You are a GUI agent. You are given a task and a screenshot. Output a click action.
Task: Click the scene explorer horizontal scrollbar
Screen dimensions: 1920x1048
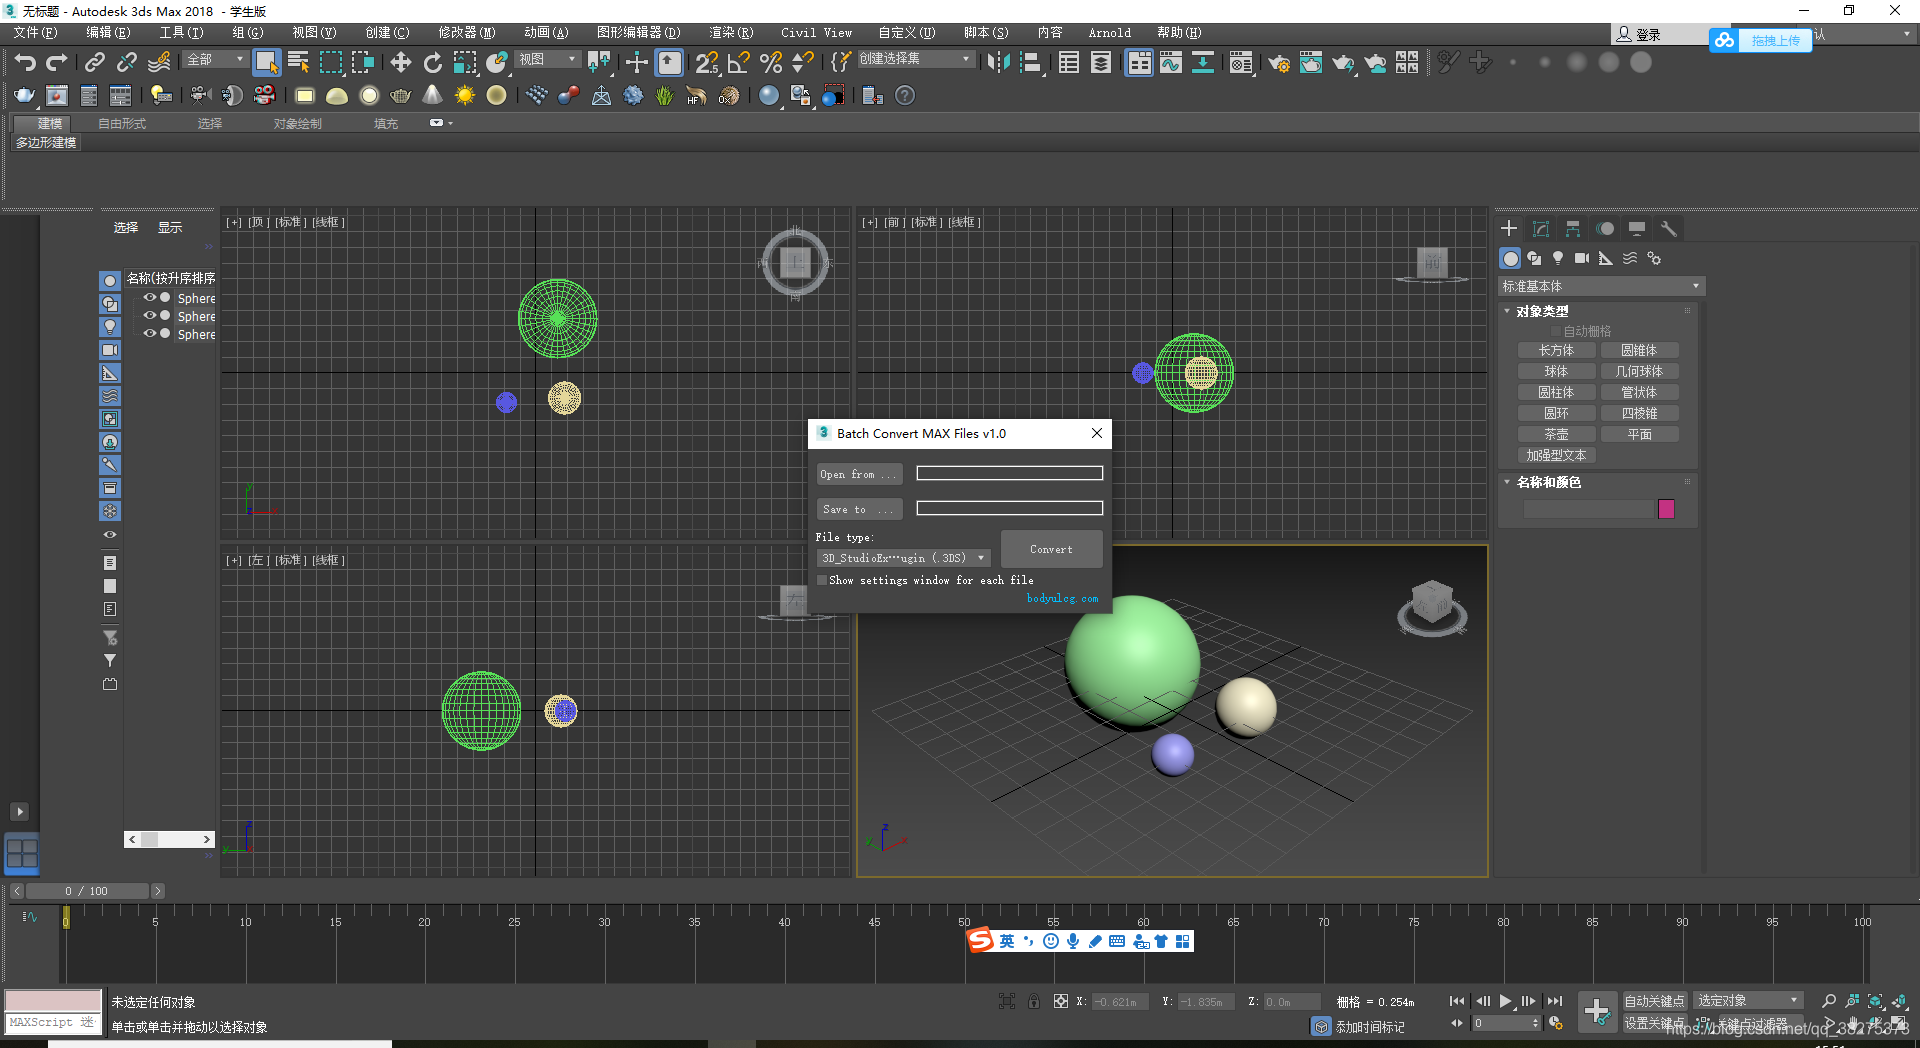click(170, 840)
